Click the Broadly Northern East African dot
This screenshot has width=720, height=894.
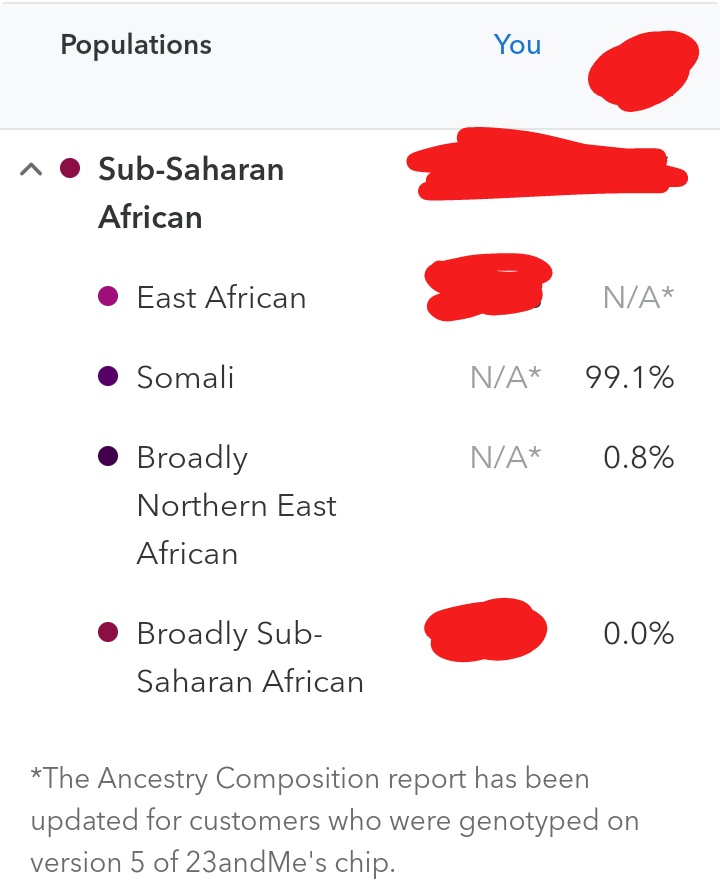(x=108, y=456)
